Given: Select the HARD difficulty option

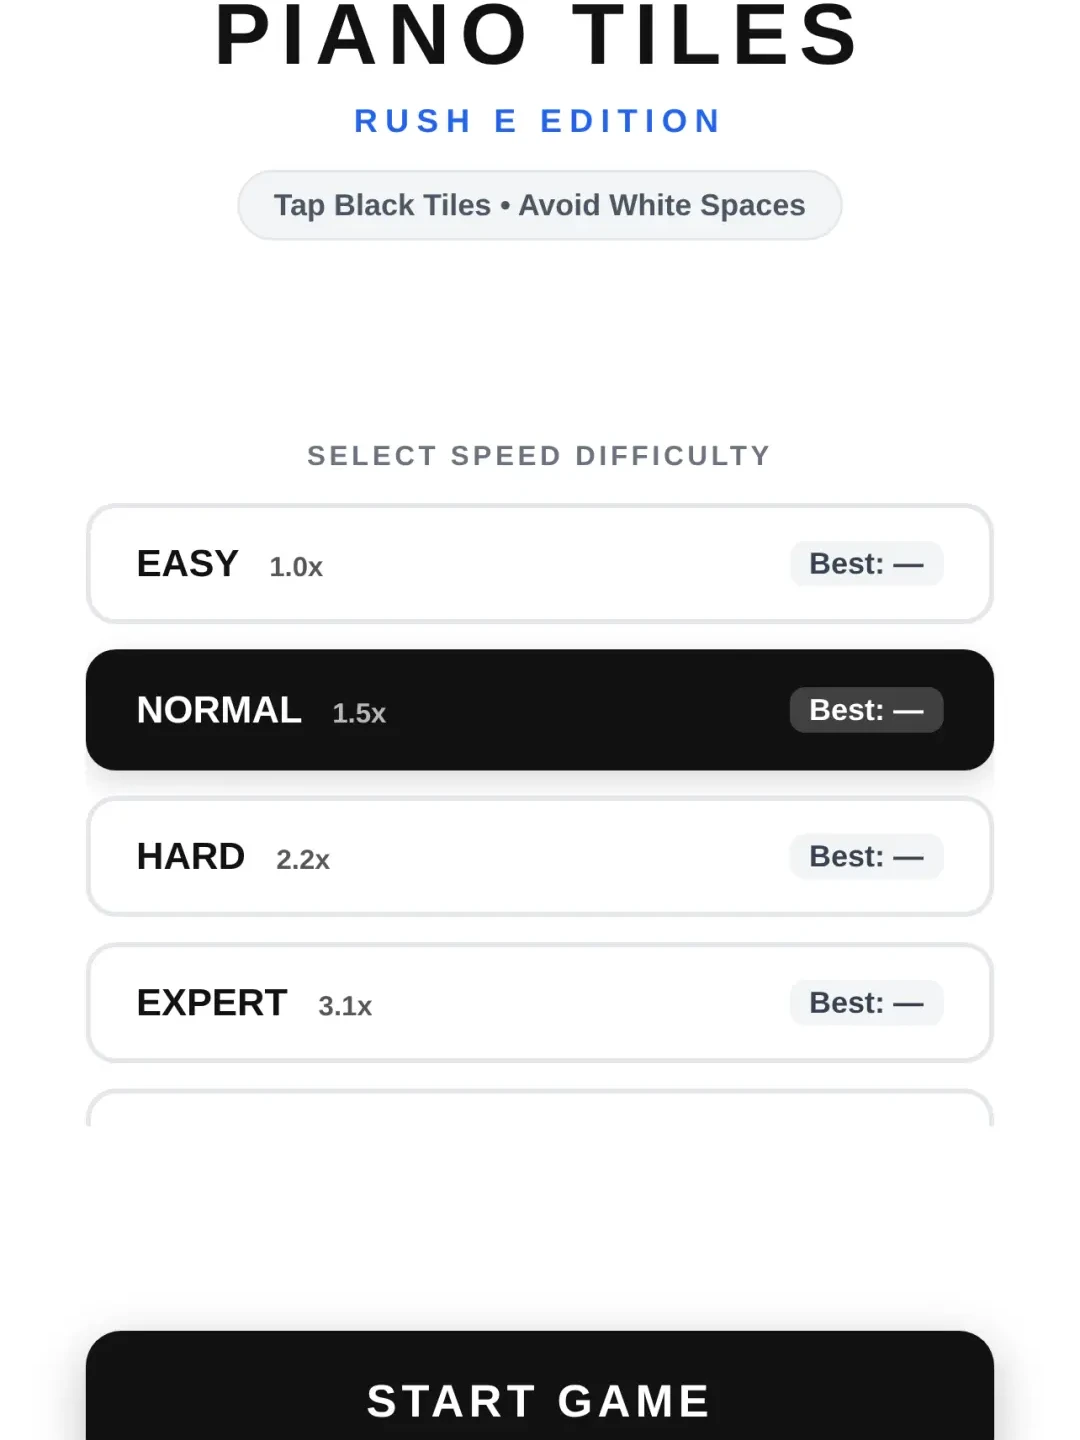Looking at the screenshot, I should click(x=540, y=857).
